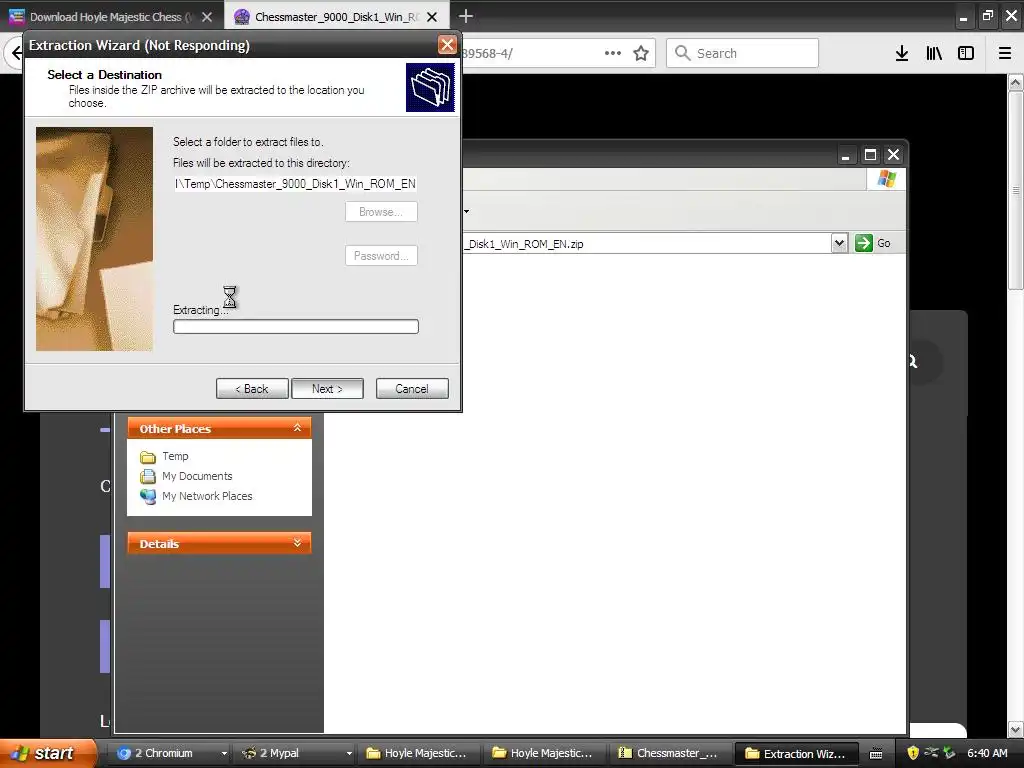1024x768 pixels.
Task: Click the My Network Places icon
Action: coord(148,496)
